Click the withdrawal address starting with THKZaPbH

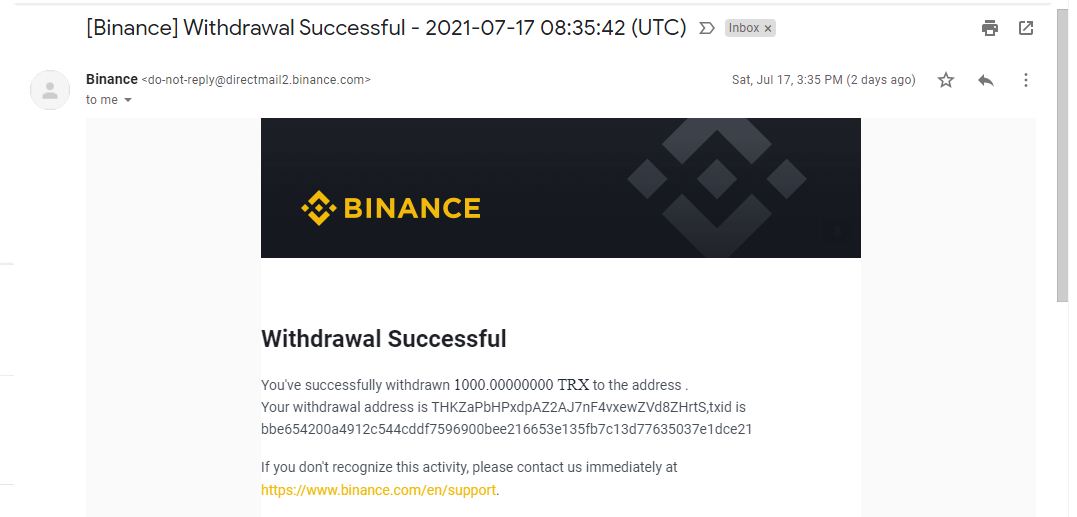click(x=568, y=407)
